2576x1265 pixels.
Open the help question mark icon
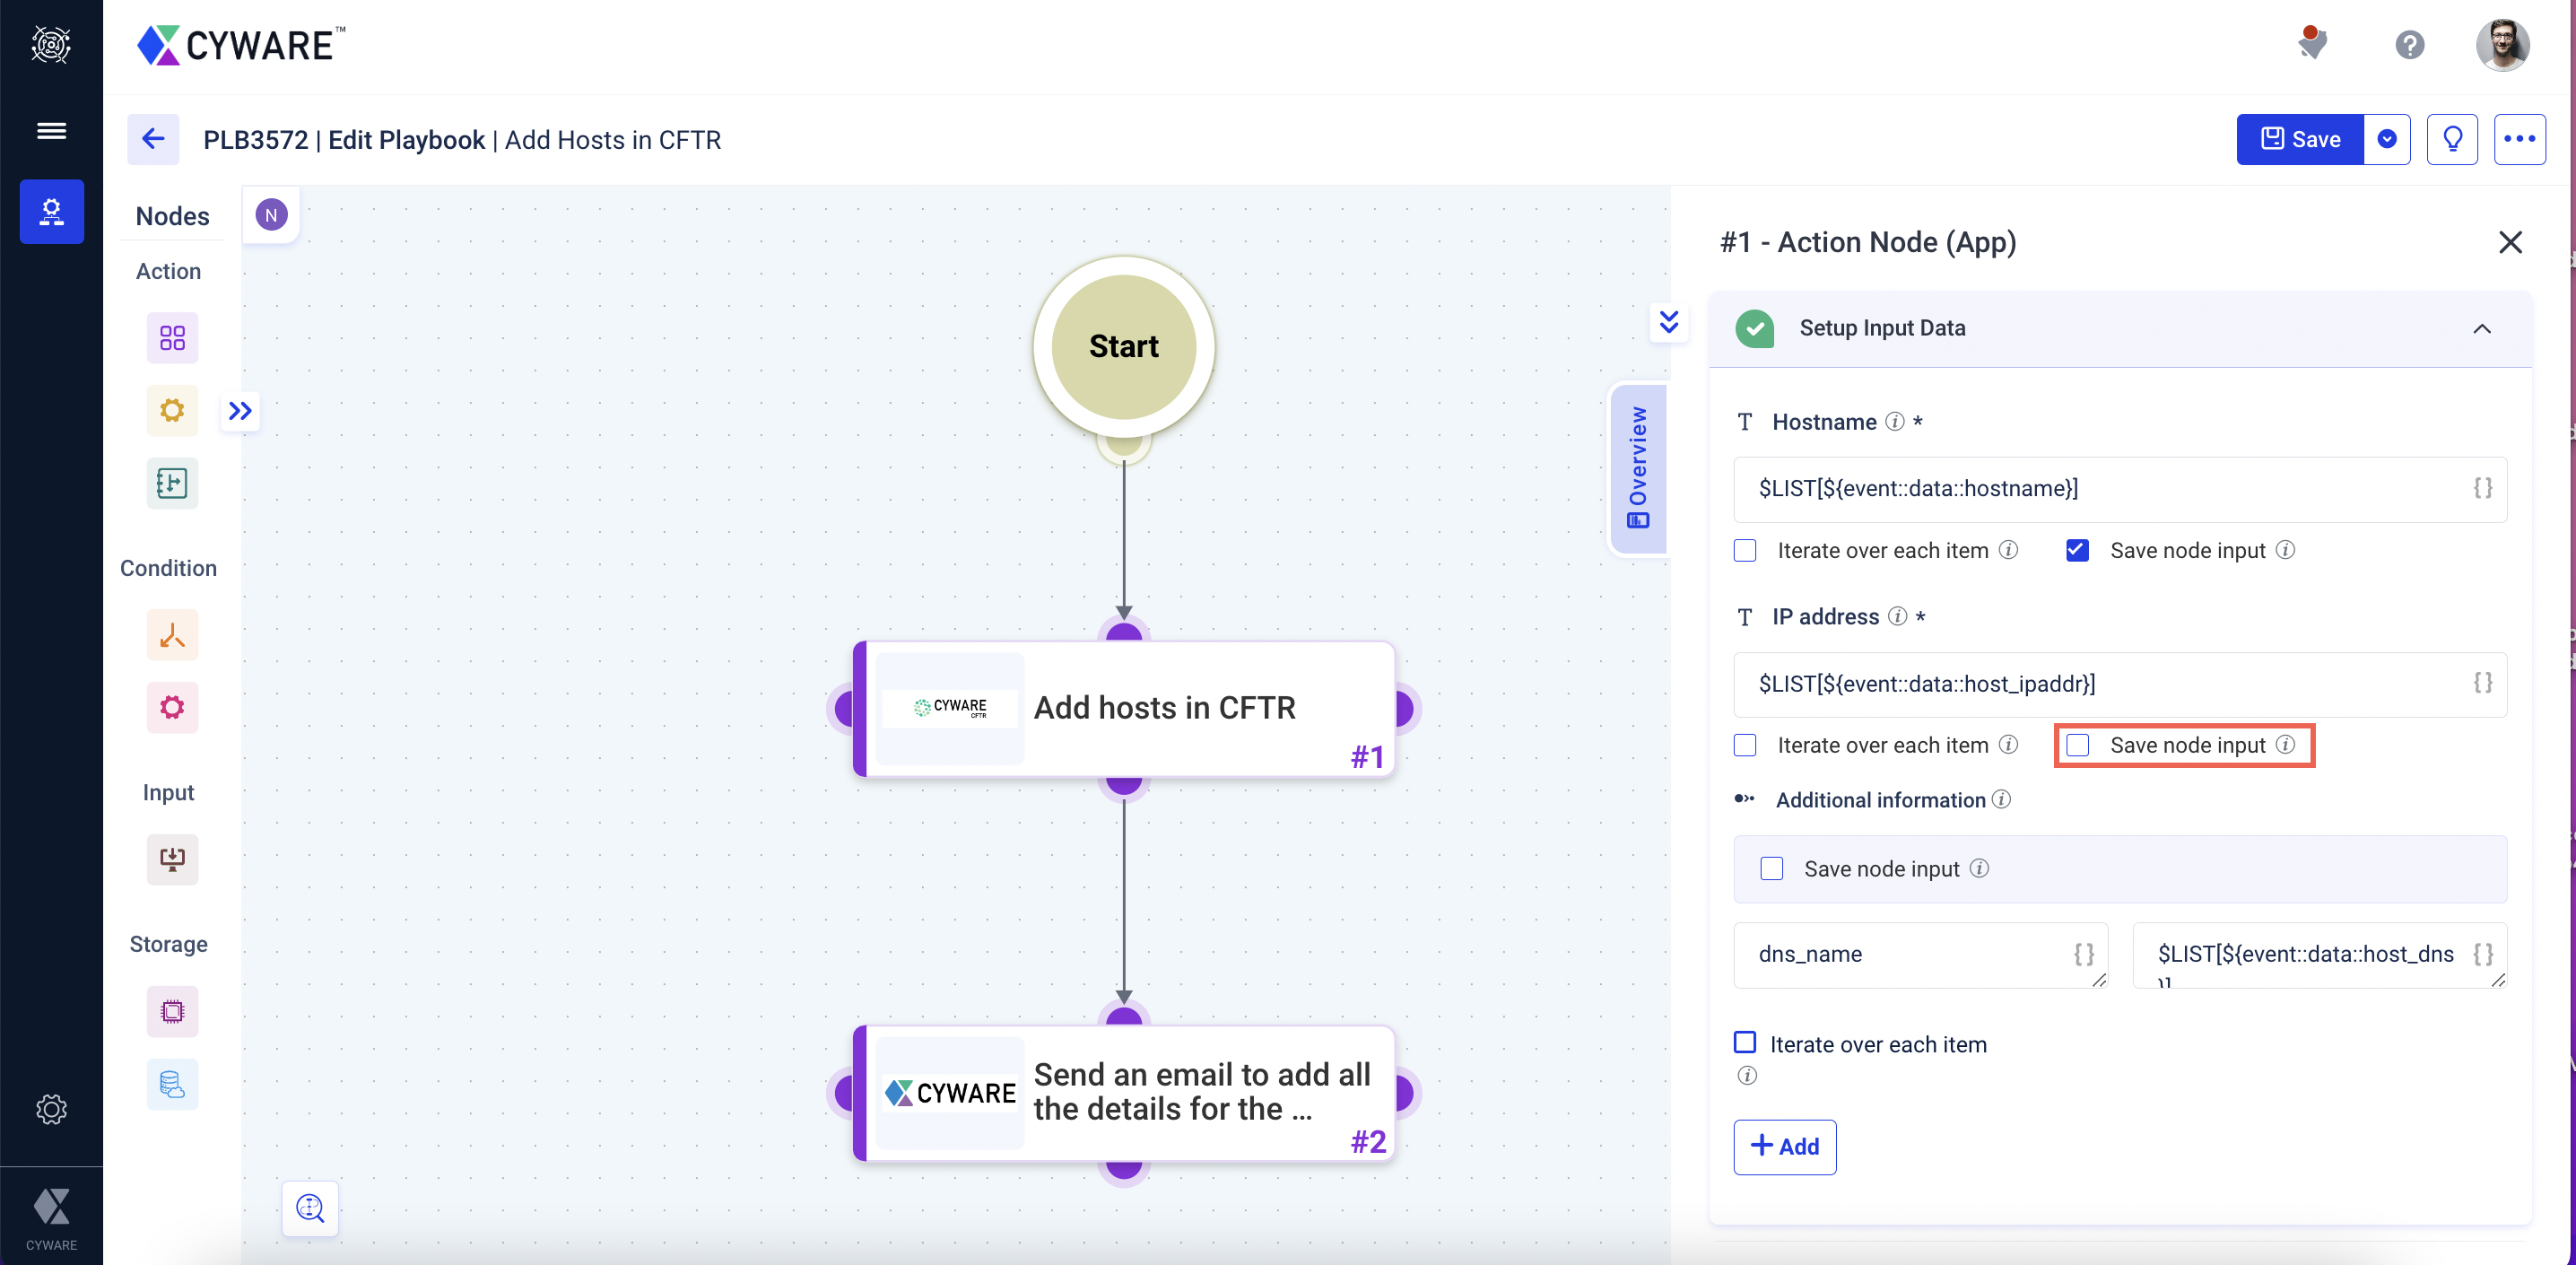2409,45
